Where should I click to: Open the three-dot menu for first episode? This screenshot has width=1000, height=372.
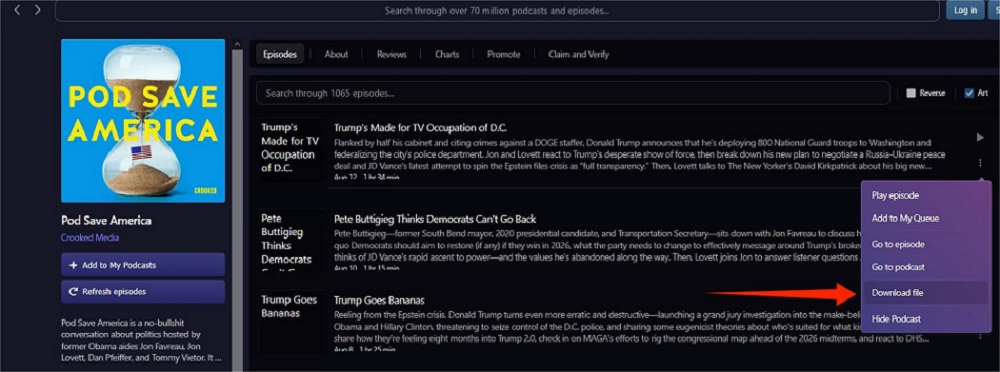(980, 163)
